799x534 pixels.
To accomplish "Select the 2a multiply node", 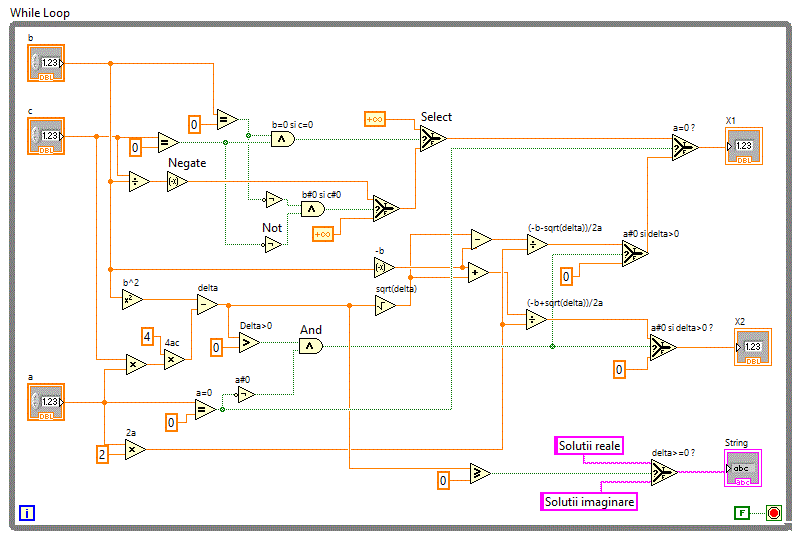I will [x=134, y=451].
